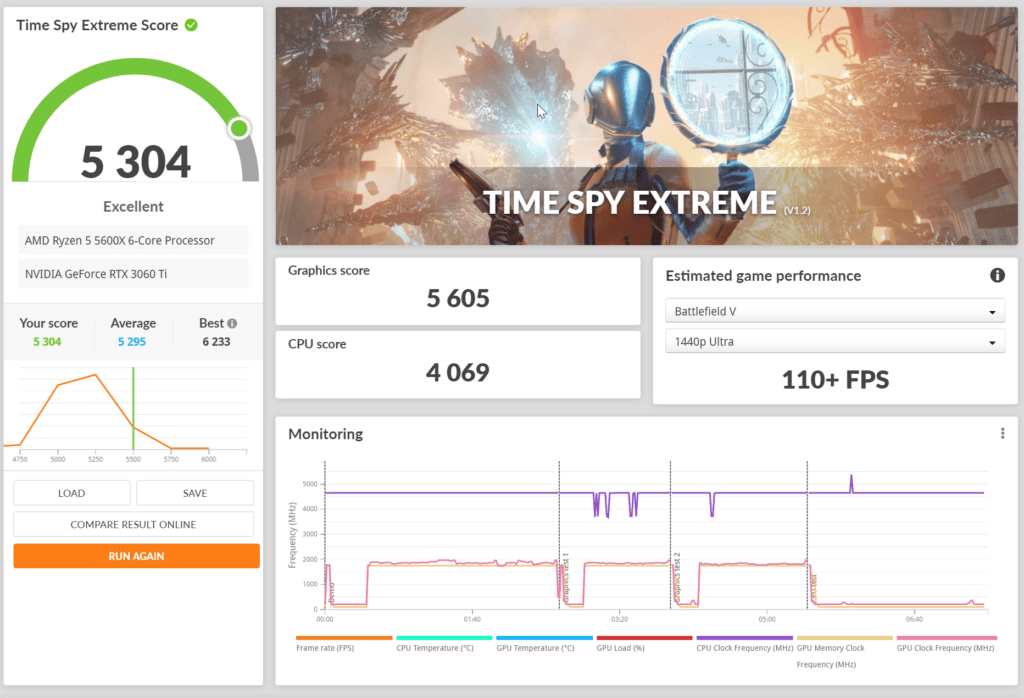Click the LOAD button
This screenshot has width=1024, height=698.
(x=72, y=493)
